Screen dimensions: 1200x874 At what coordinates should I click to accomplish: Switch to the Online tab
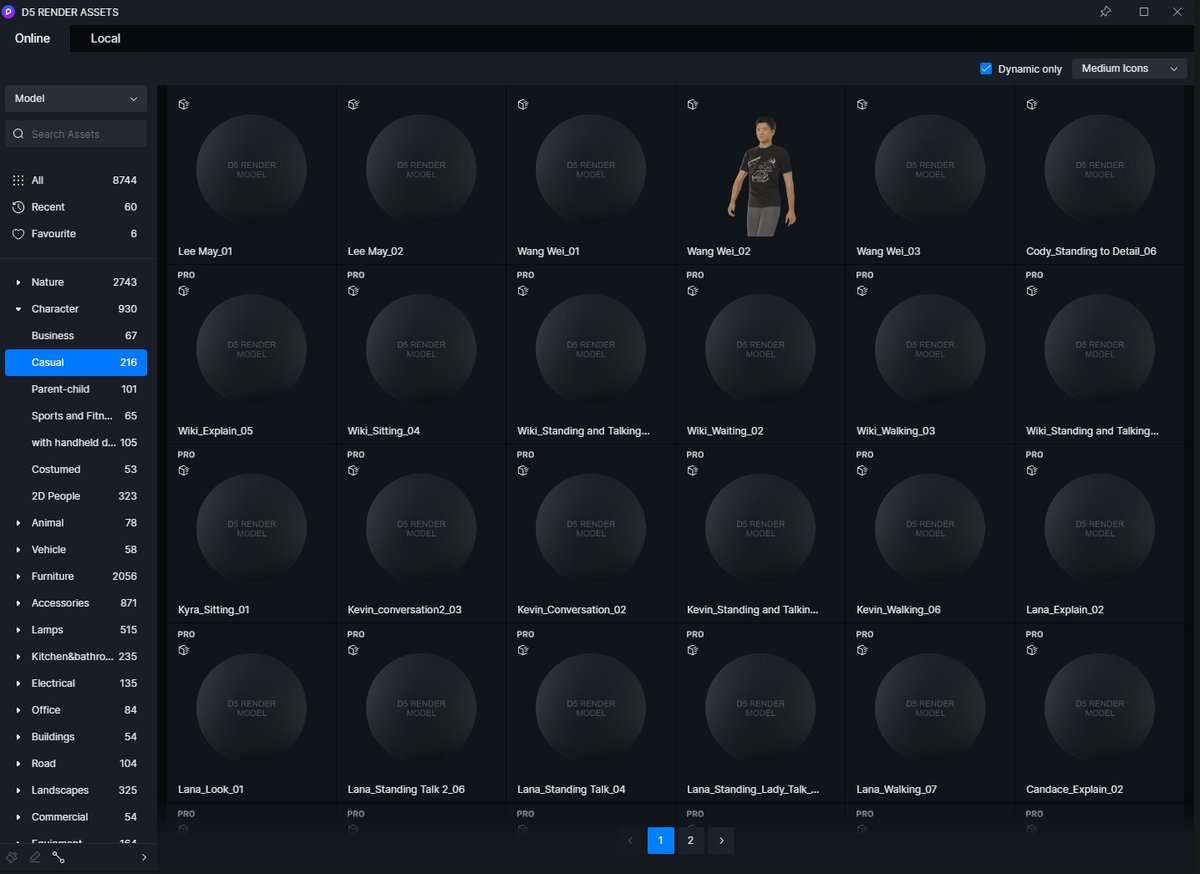(x=33, y=38)
